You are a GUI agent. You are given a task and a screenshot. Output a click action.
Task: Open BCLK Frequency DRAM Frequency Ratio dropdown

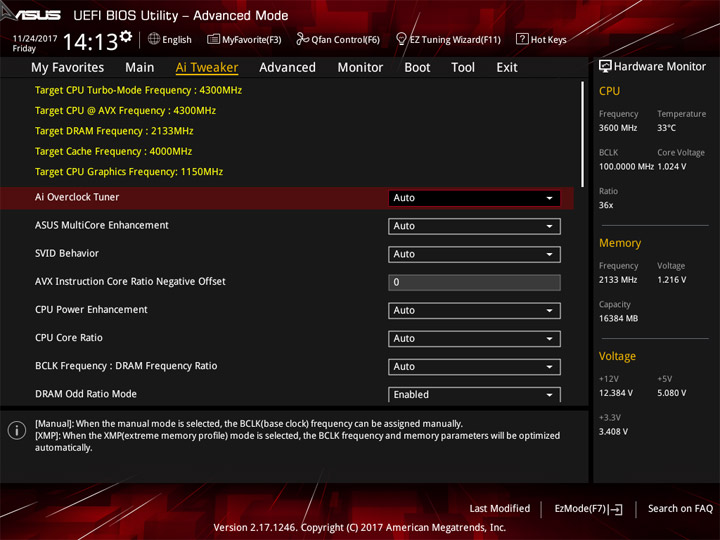(x=474, y=366)
